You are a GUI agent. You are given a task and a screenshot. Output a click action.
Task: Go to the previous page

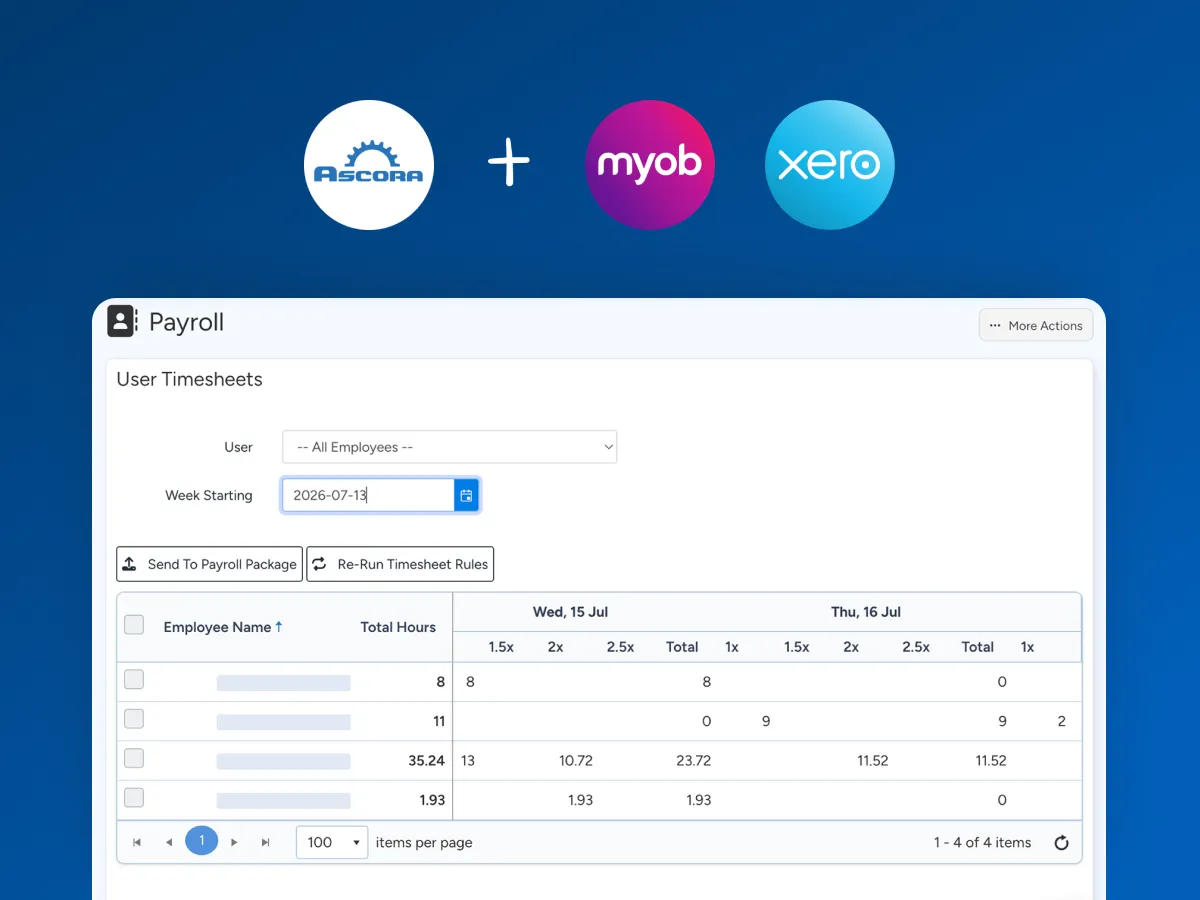point(169,842)
